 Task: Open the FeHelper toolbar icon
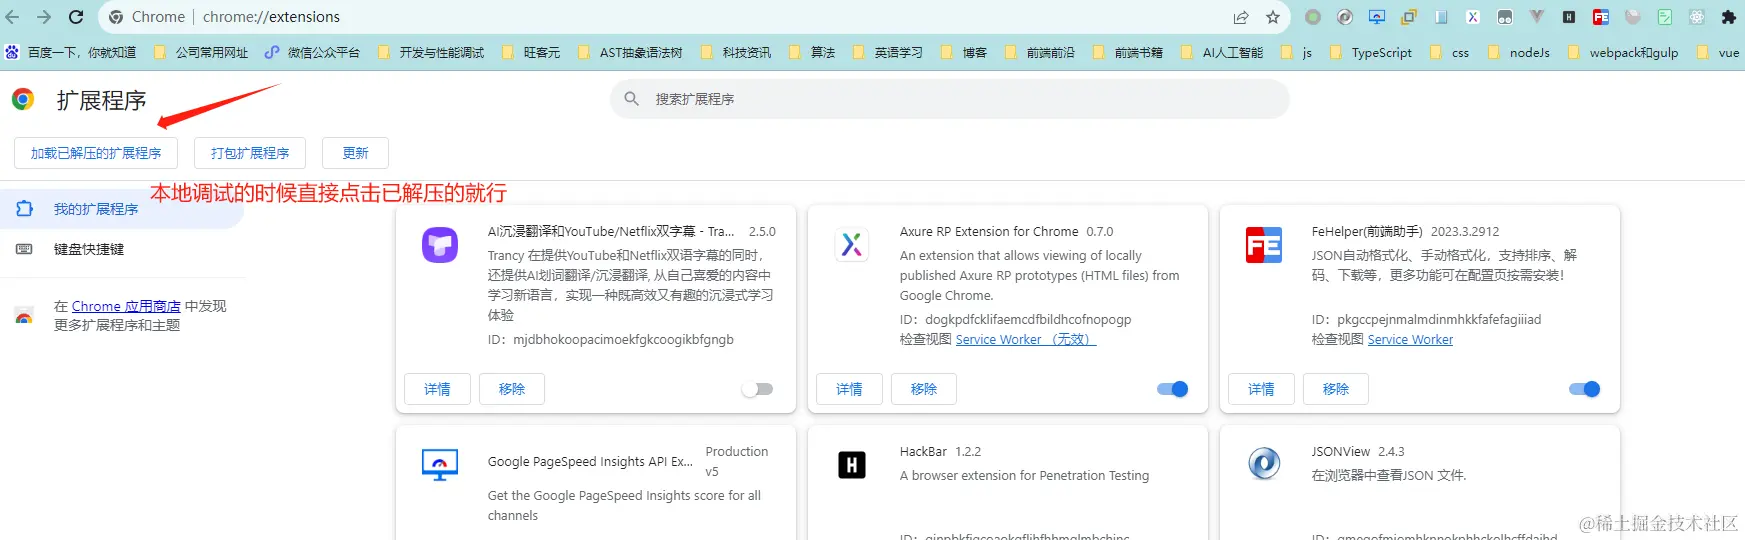1601,17
